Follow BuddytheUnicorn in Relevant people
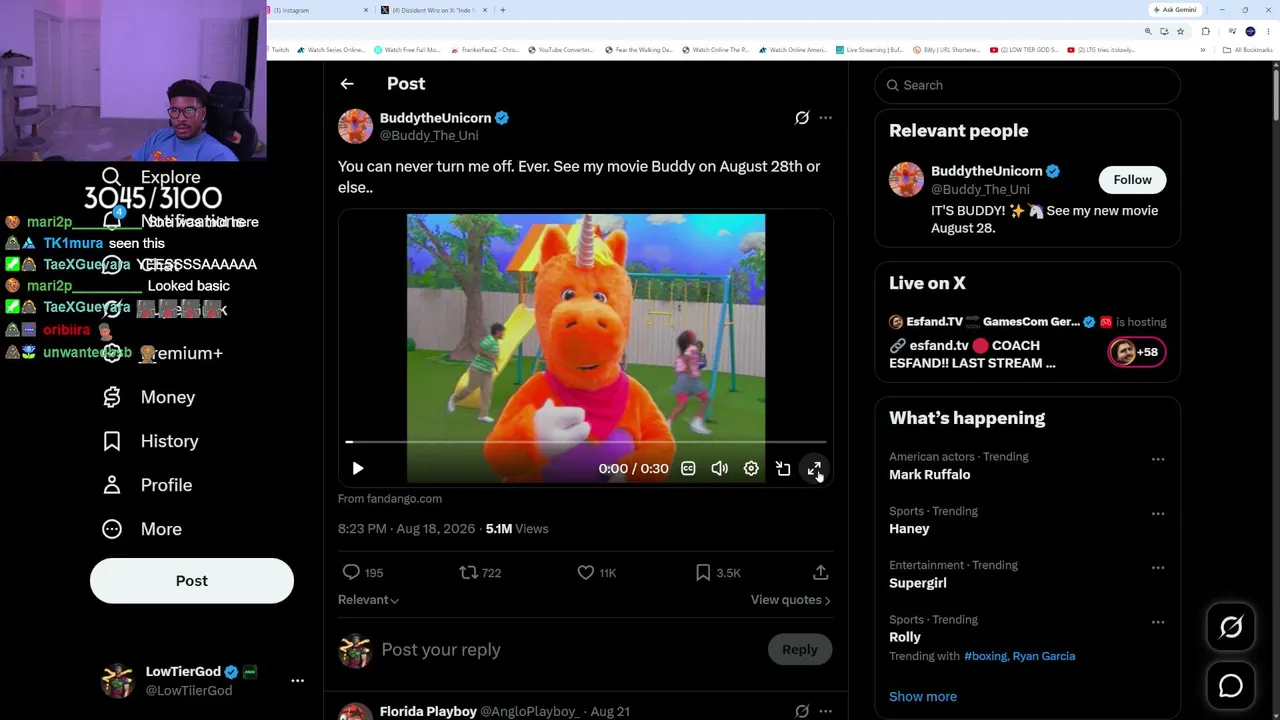This screenshot has height=720, width=1280. click(x=1133, y=180)
